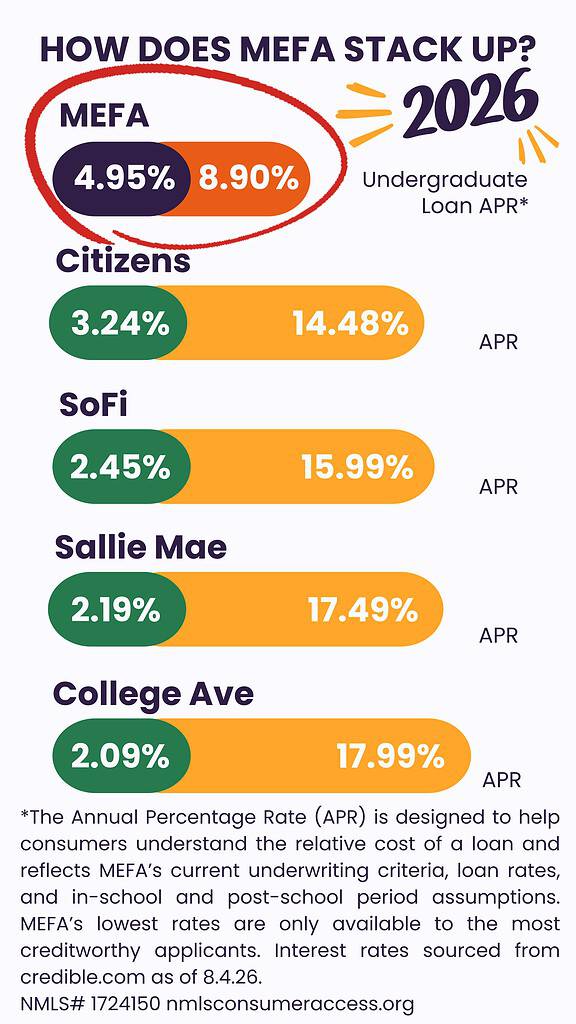Viewport: 576px width, 1024px height.
Task: Select the SoFi 2.45% green pill
Action: [x=121, y=466]
